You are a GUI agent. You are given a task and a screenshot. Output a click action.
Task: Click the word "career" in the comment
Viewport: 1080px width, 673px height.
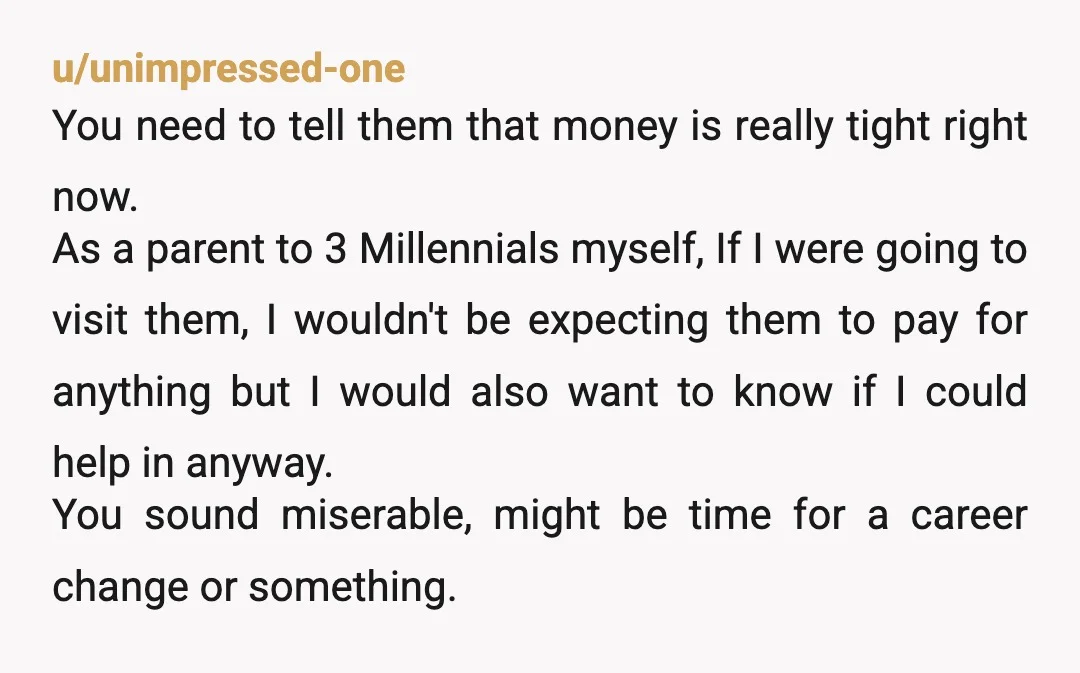click(969, 515)
